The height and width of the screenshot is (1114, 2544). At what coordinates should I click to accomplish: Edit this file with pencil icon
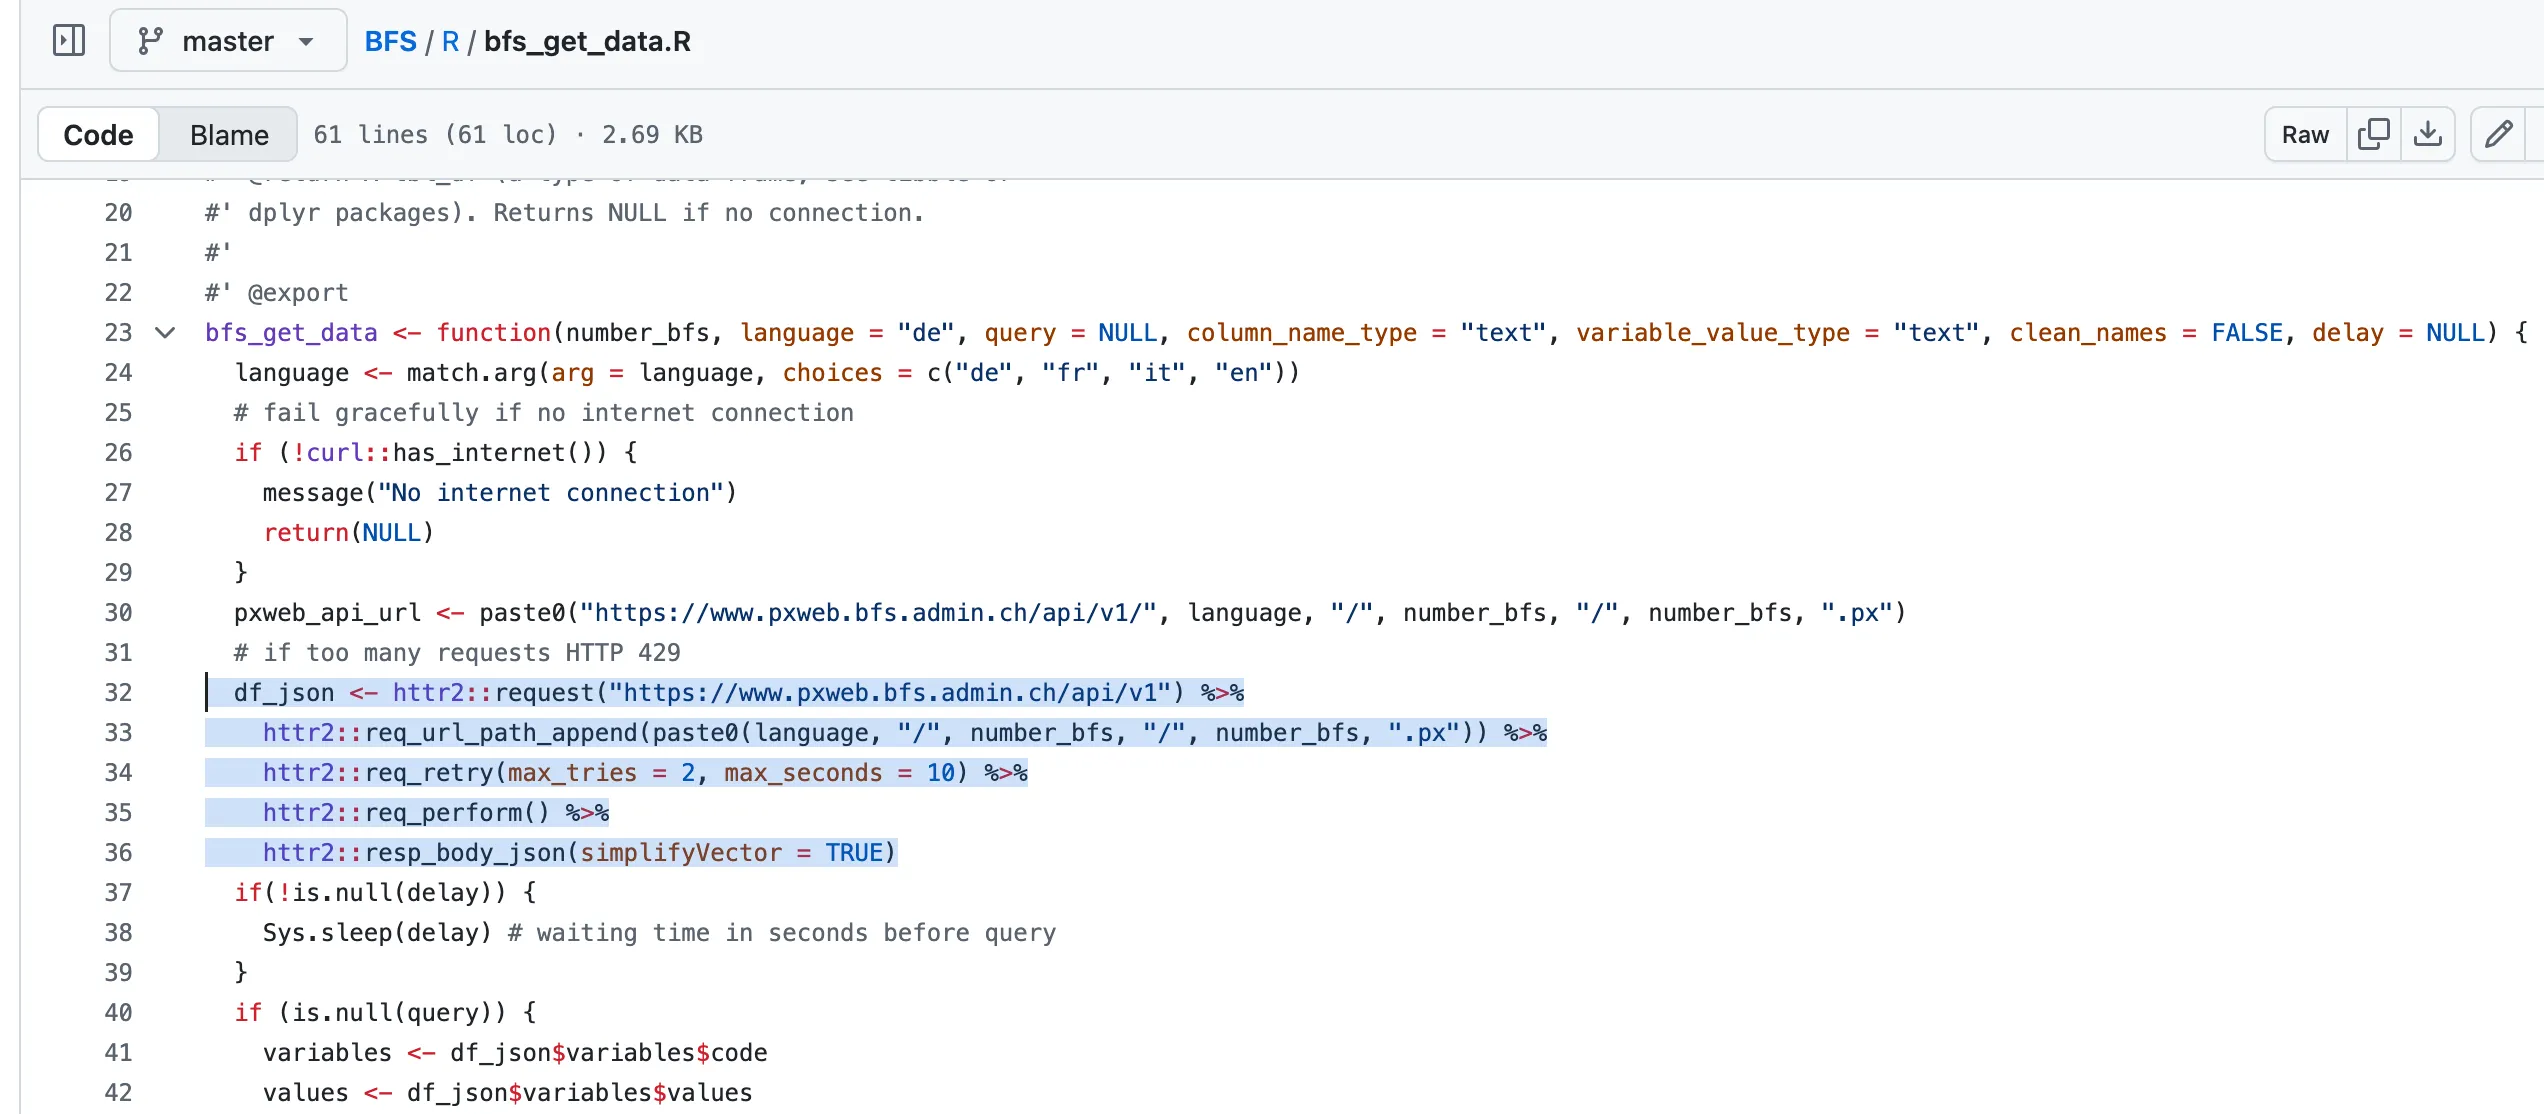tap(2498, 134)
